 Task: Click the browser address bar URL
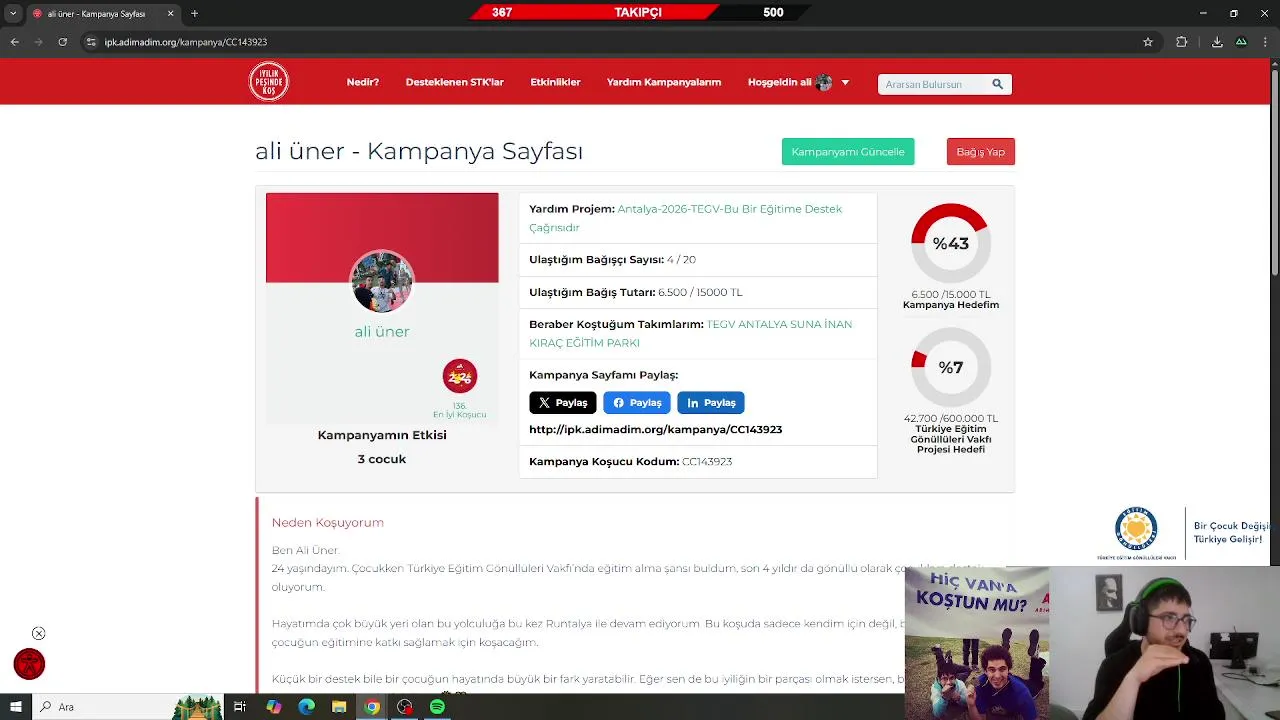pyautogui.click(x=186, y=42)
